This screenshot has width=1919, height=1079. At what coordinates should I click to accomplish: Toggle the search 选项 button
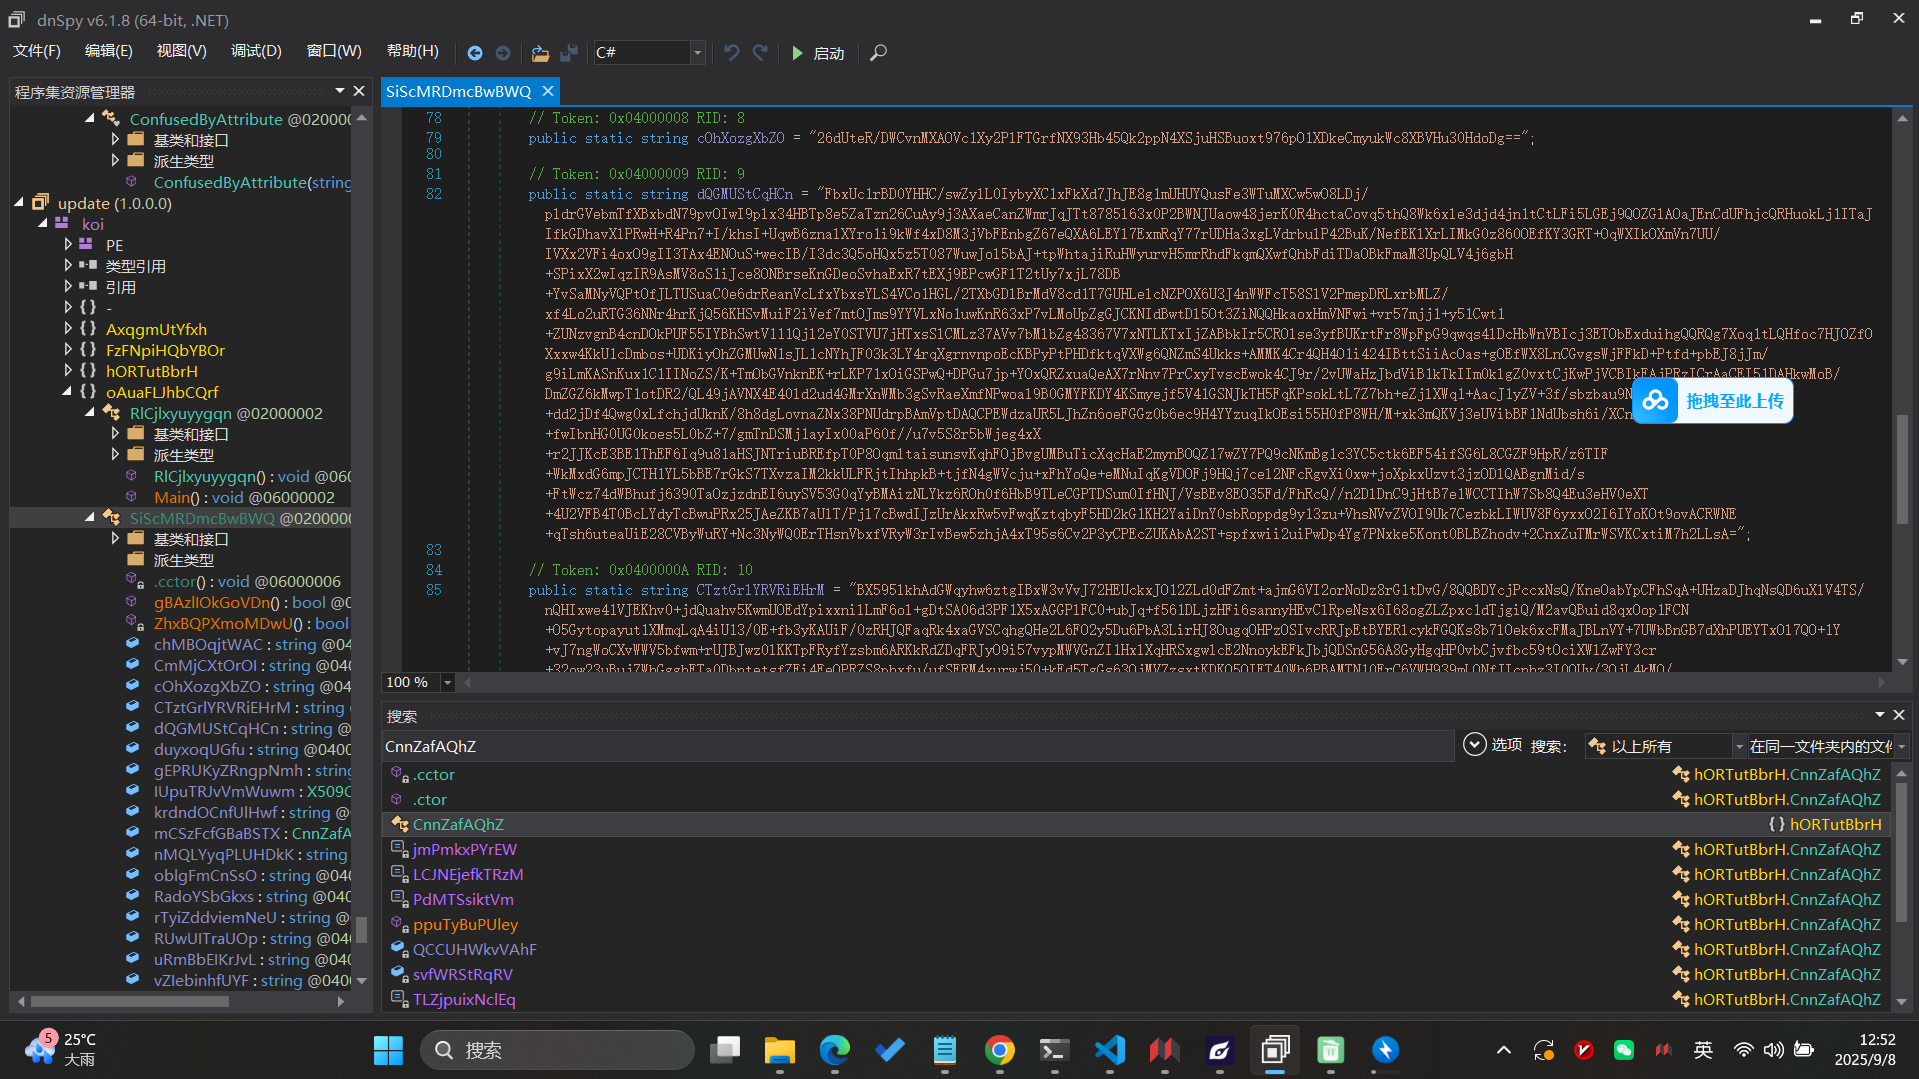[1492, 745]
